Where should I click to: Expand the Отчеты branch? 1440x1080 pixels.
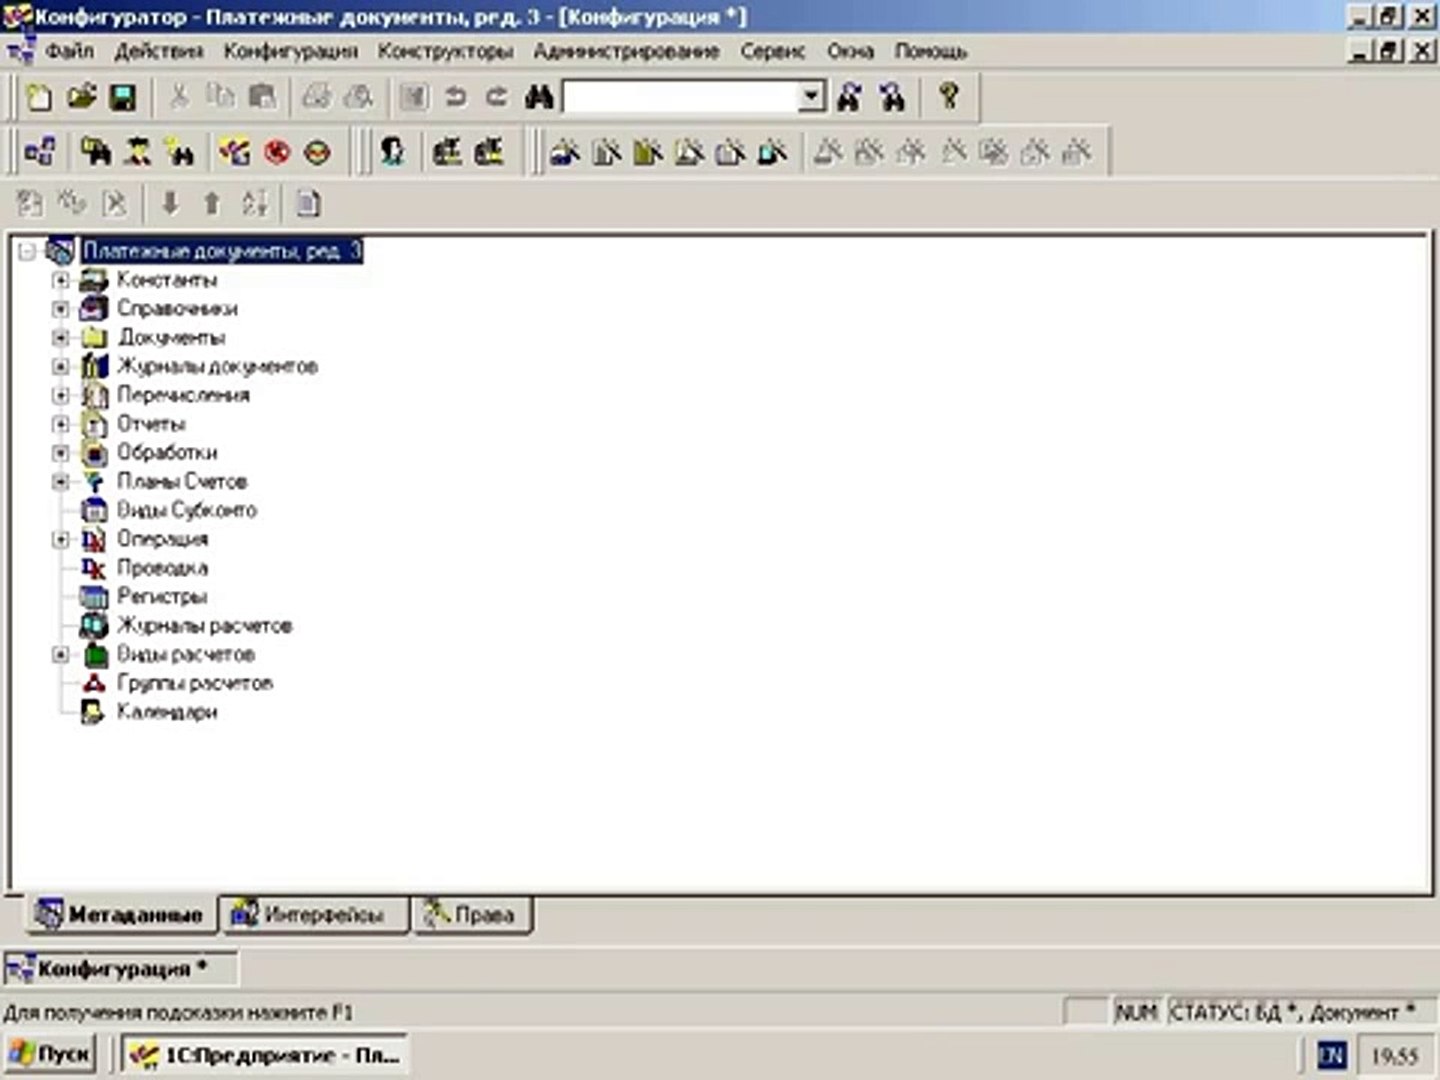60,424
